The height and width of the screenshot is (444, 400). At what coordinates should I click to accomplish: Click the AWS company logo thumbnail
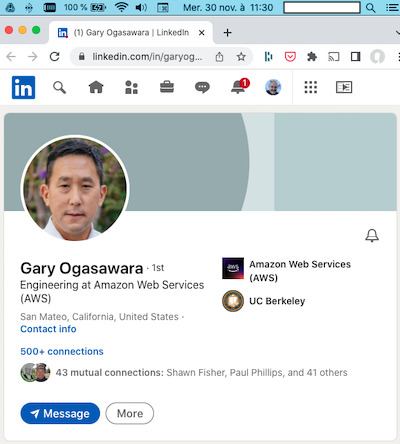point(233,268)
